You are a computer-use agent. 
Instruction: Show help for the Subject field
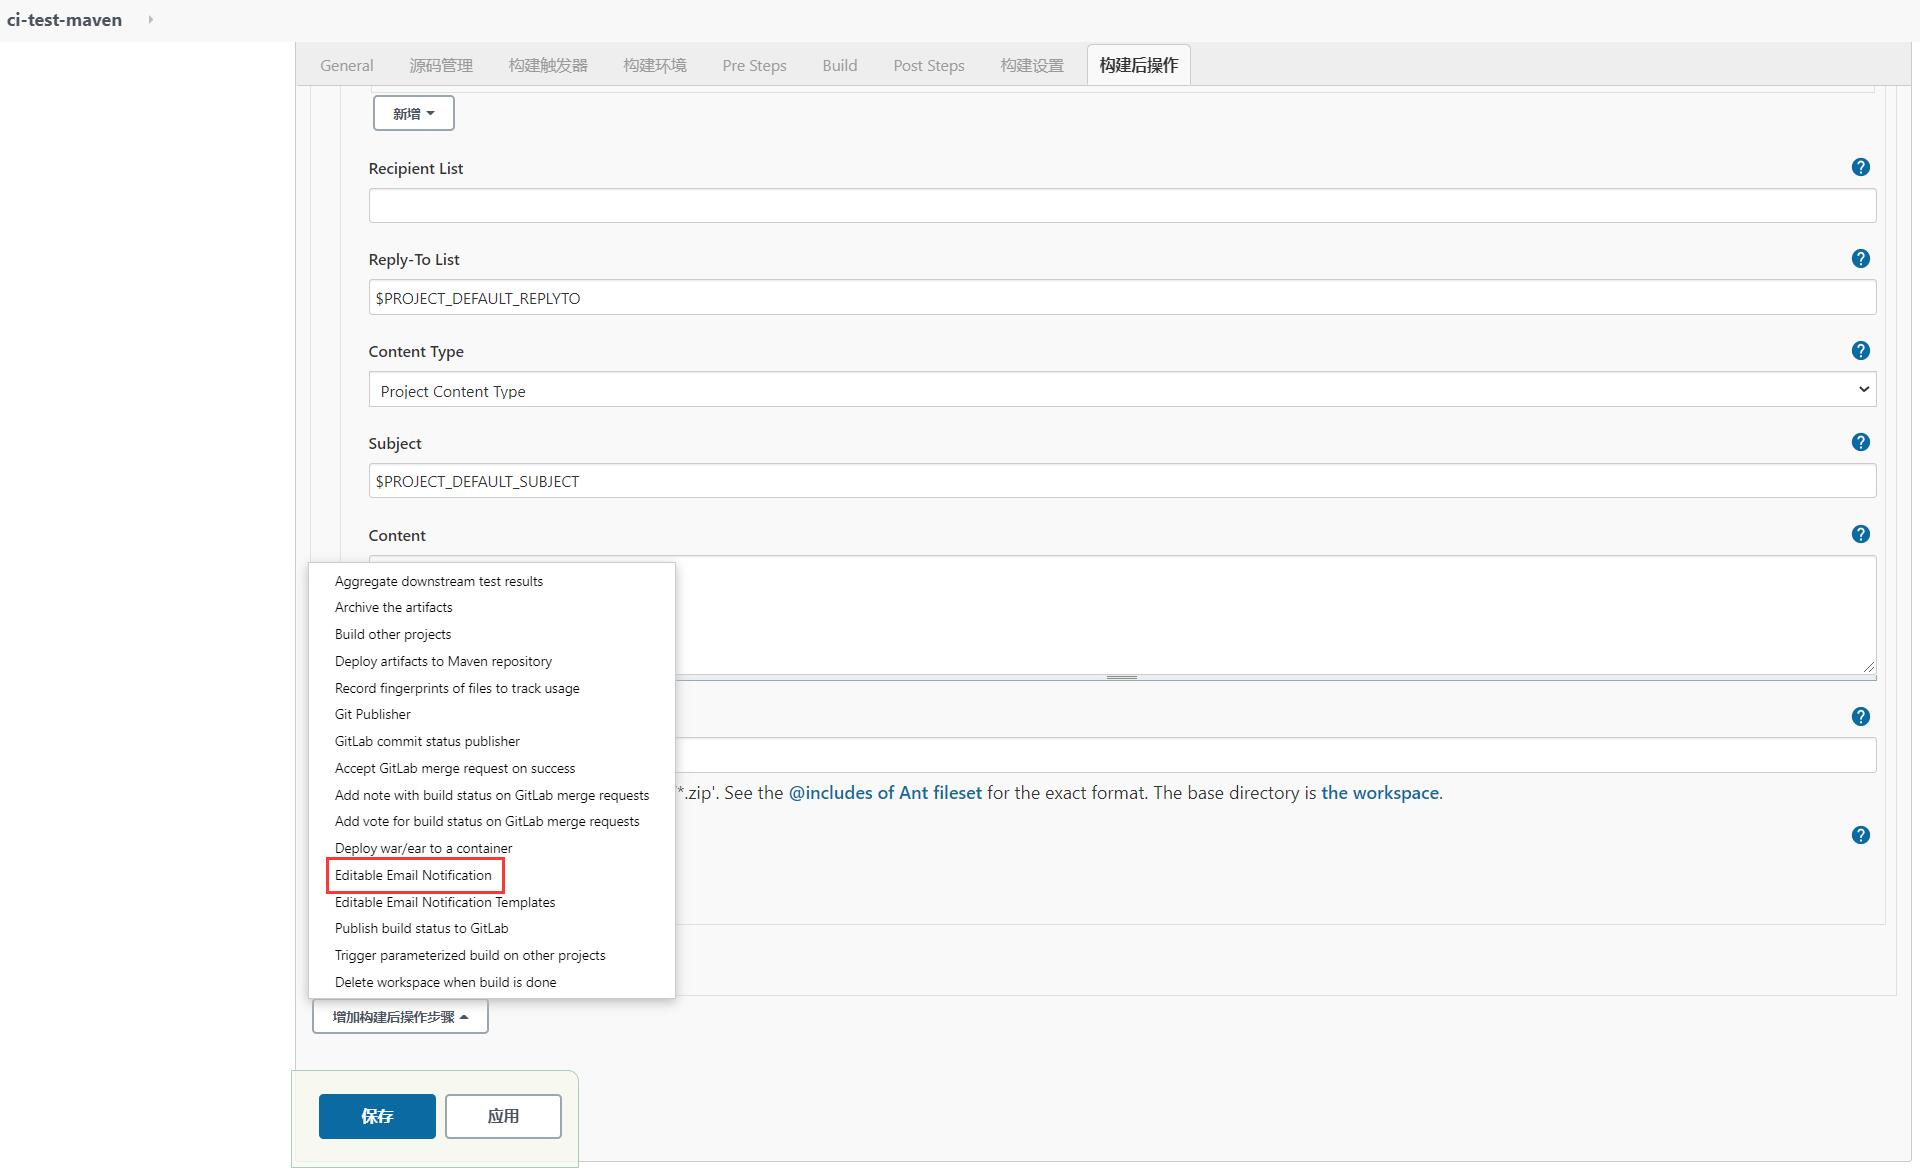coord(1860,443)
